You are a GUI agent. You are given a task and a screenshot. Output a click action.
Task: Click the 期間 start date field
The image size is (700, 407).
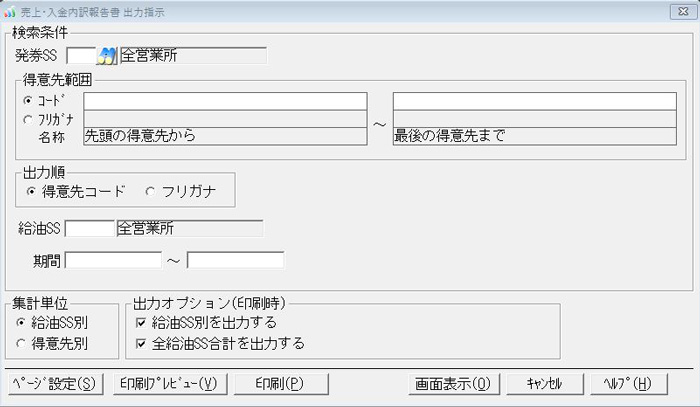point(113,260)
